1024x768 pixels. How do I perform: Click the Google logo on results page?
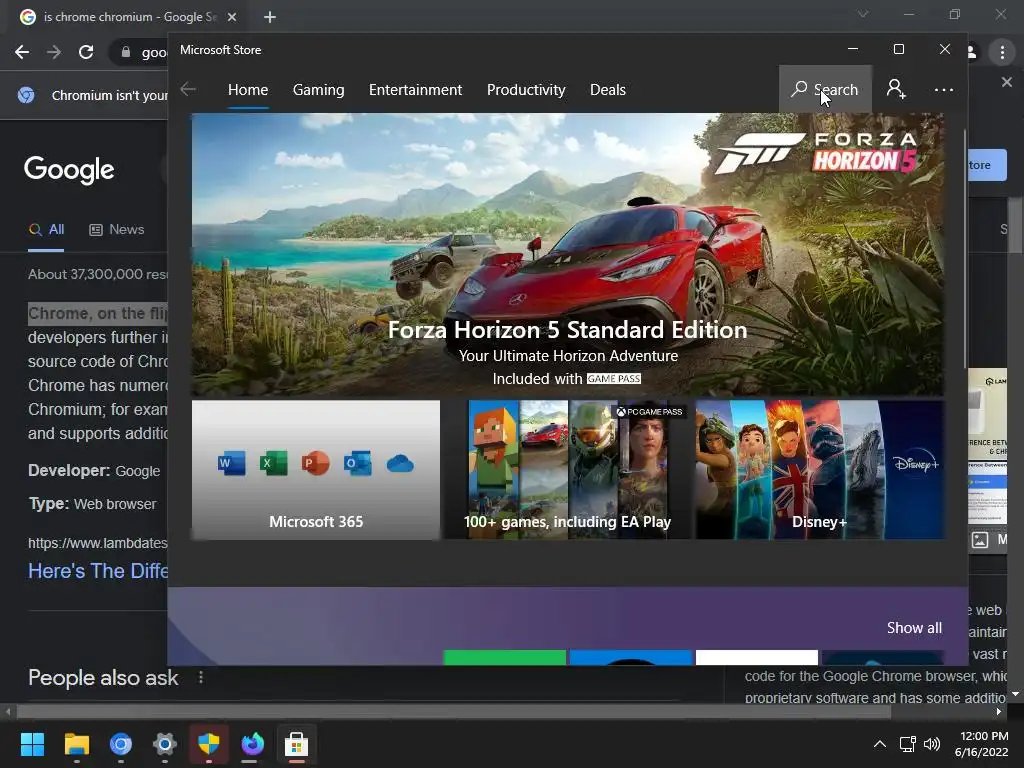69,170
